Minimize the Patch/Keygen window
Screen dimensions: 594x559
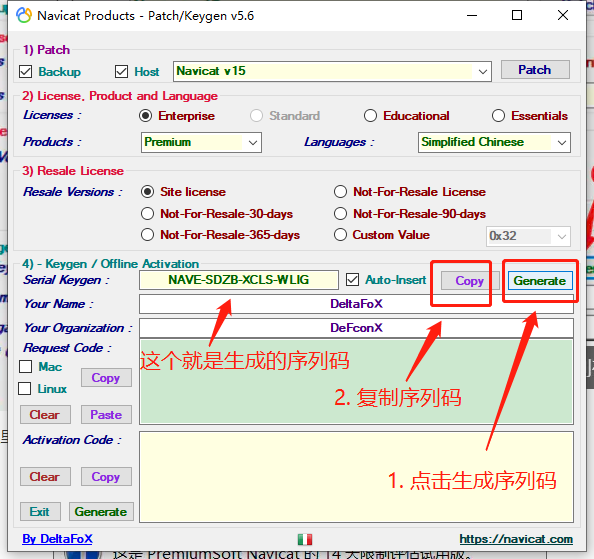[472, 16]
